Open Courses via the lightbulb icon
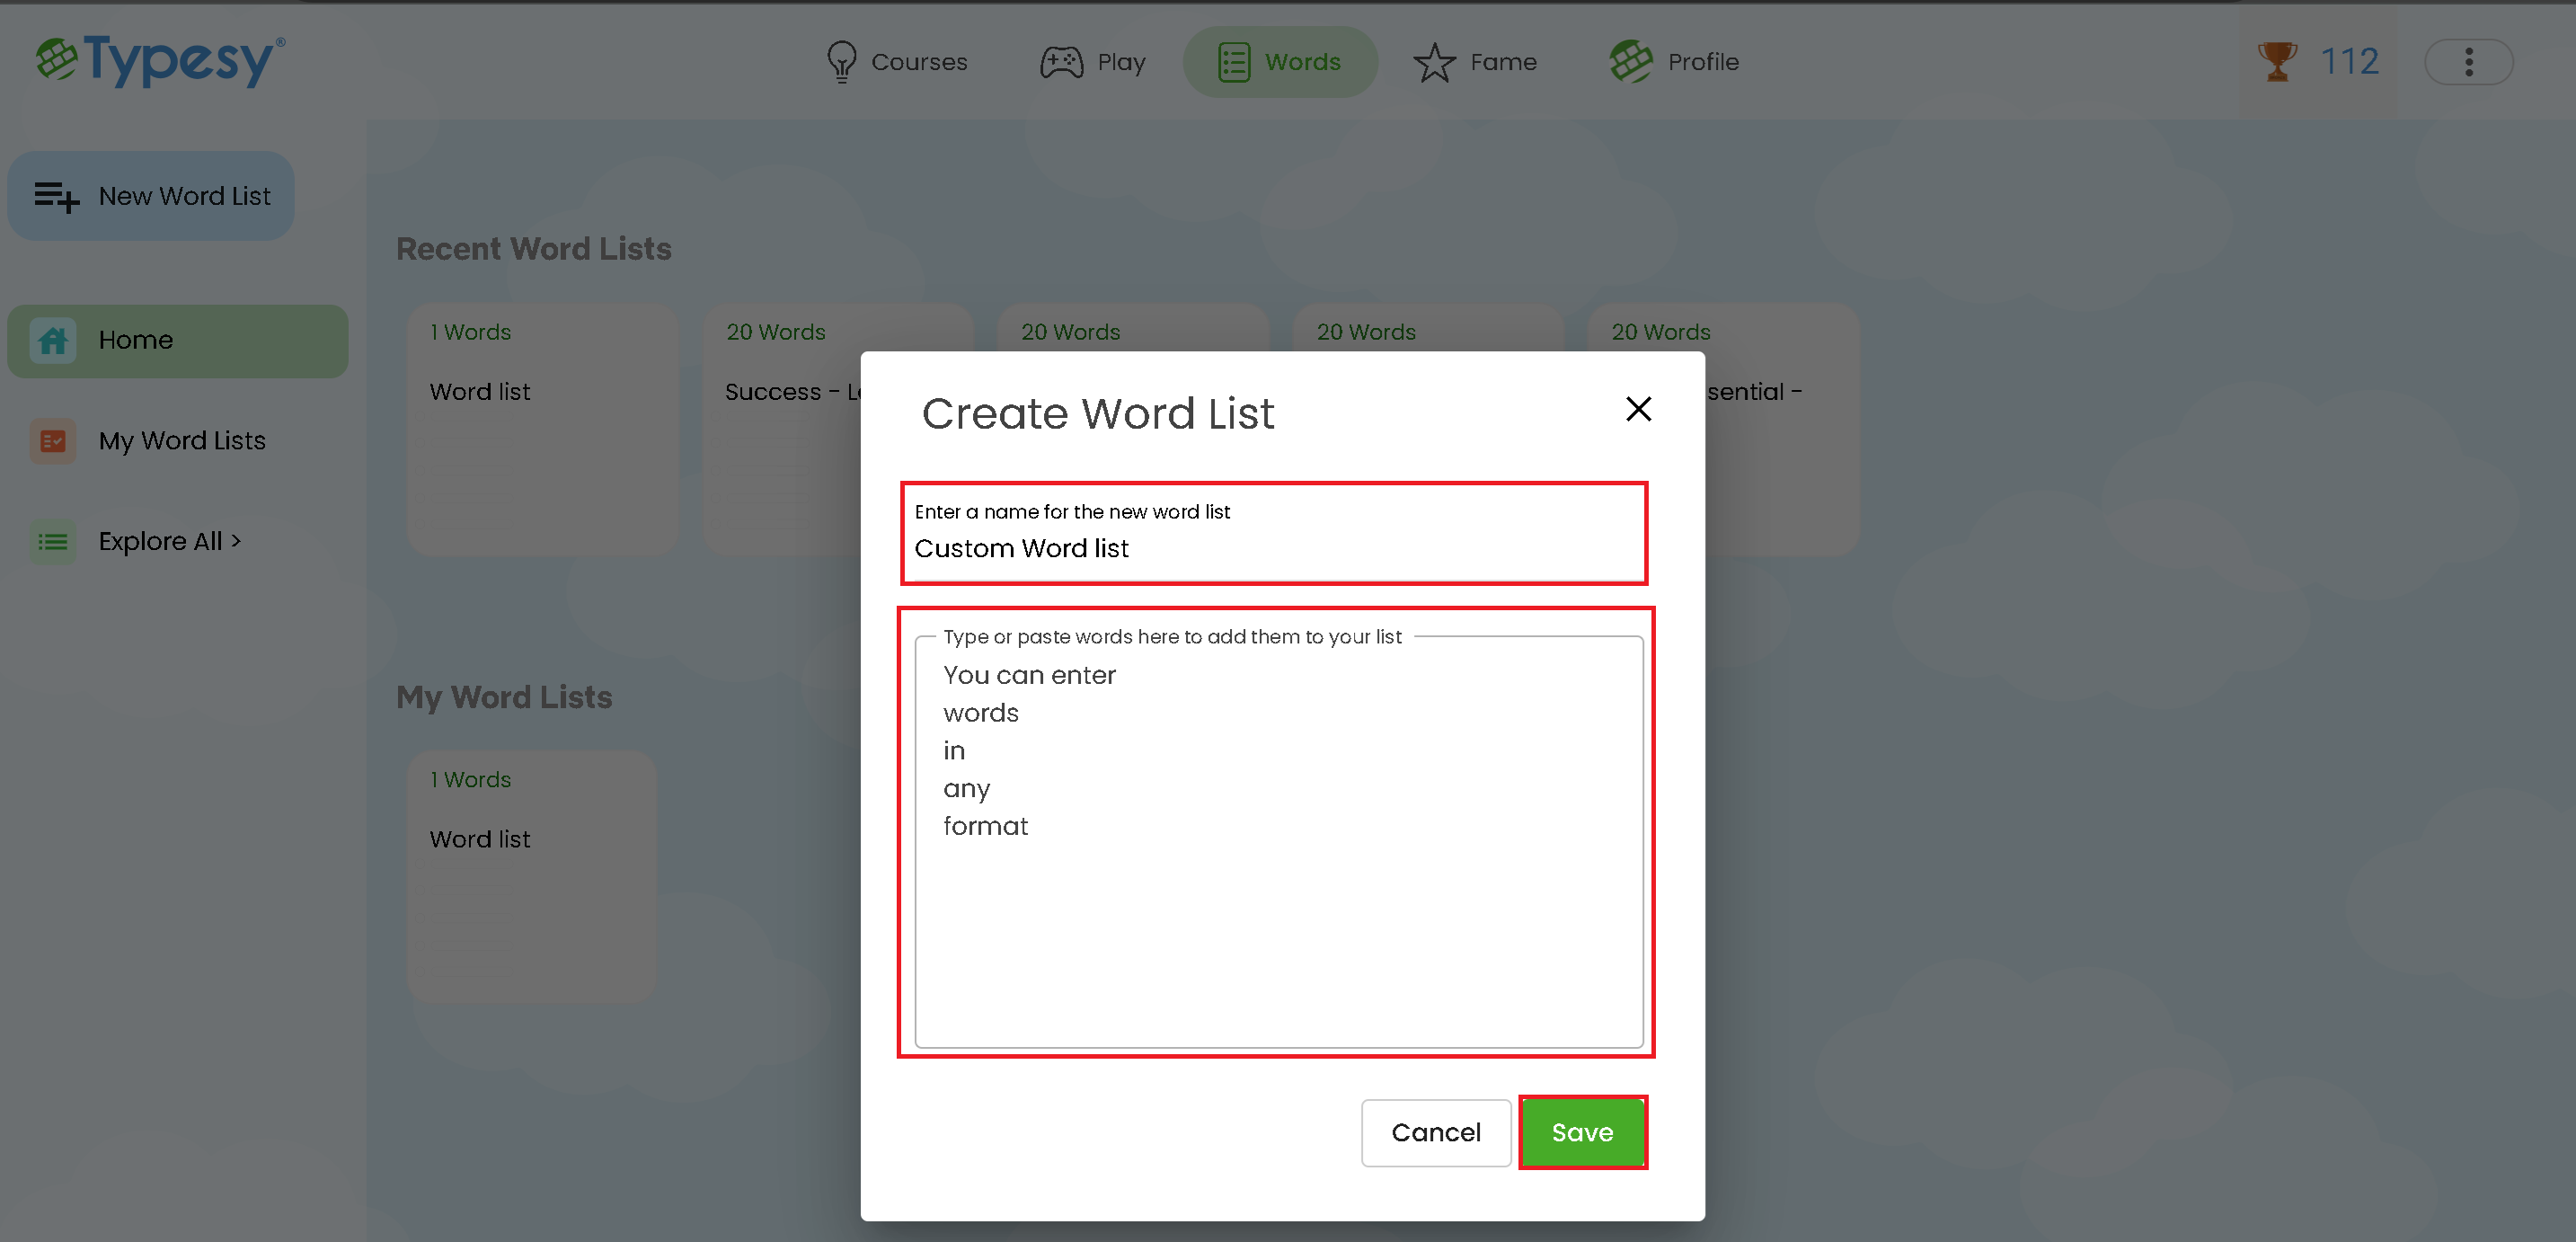Image resolution: width=2576 pixels, height=1242 pixels. tap(842, 61)
